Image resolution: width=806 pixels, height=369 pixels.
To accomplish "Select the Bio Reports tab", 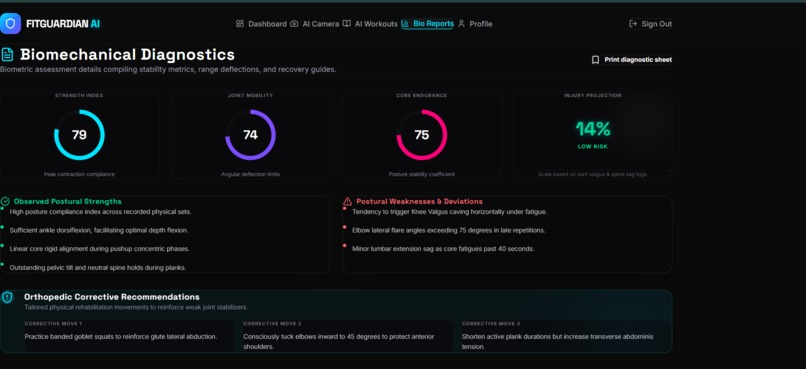I will (427, 24).
